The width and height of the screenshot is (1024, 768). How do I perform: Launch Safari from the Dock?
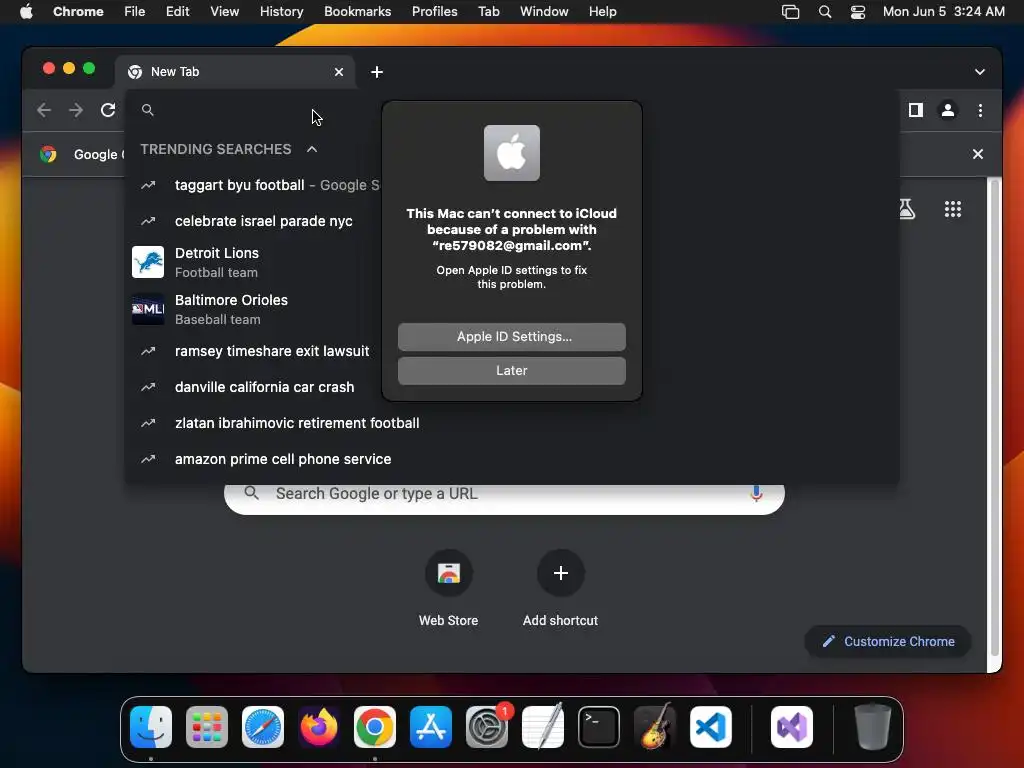(x=263, y=727)
